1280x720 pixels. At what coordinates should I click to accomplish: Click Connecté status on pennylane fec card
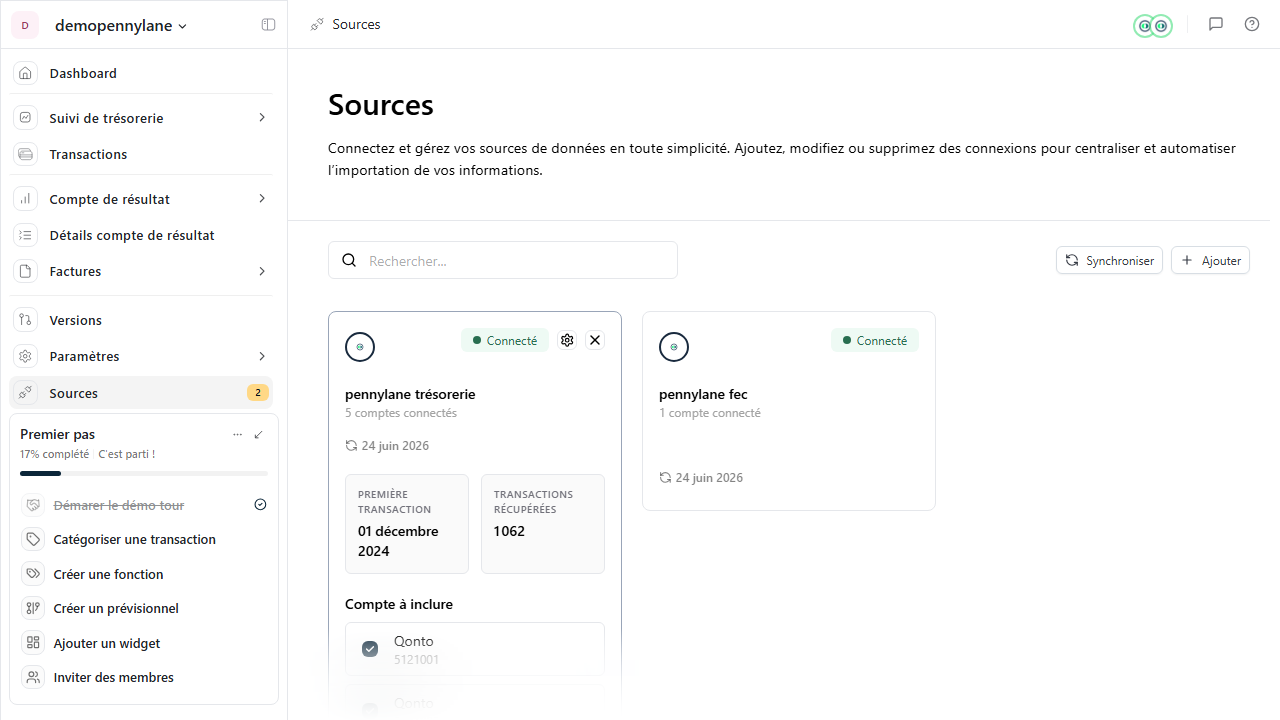coord(875,340)
